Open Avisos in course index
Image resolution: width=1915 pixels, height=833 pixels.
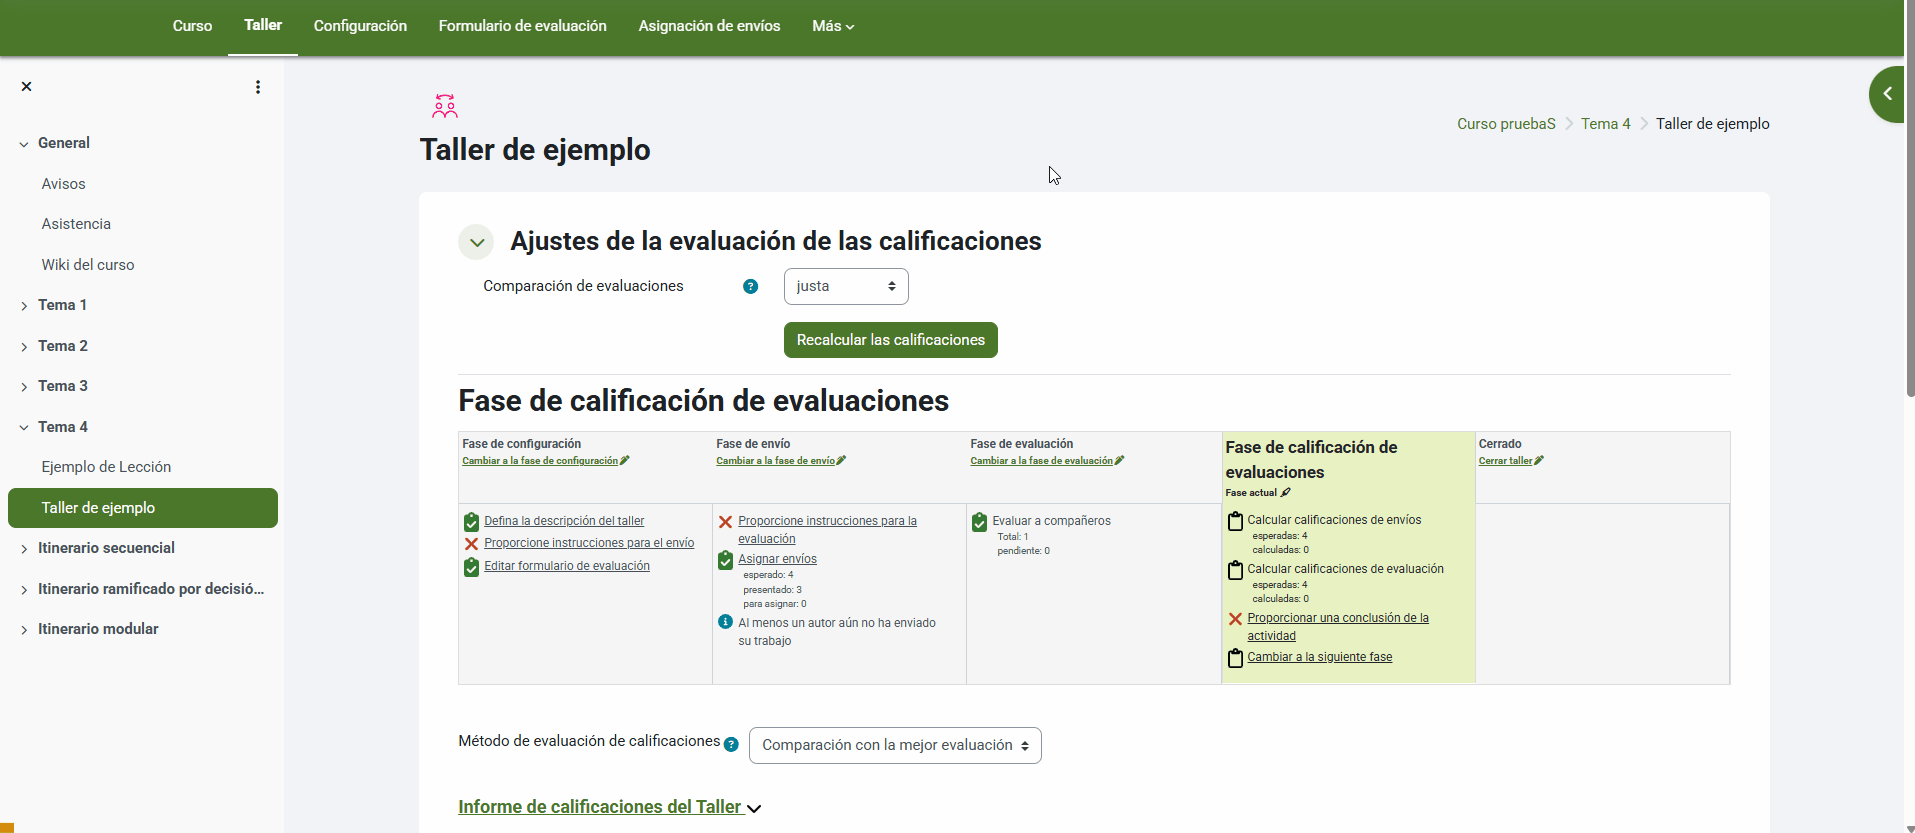[63, 184]
